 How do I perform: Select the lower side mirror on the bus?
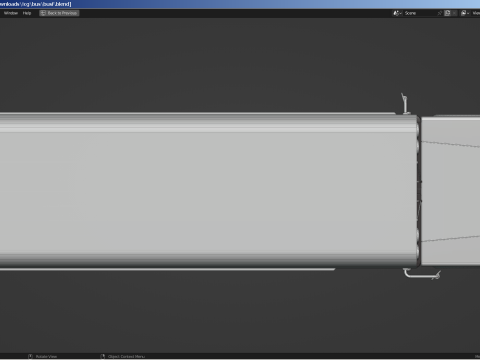click(422, 274)
